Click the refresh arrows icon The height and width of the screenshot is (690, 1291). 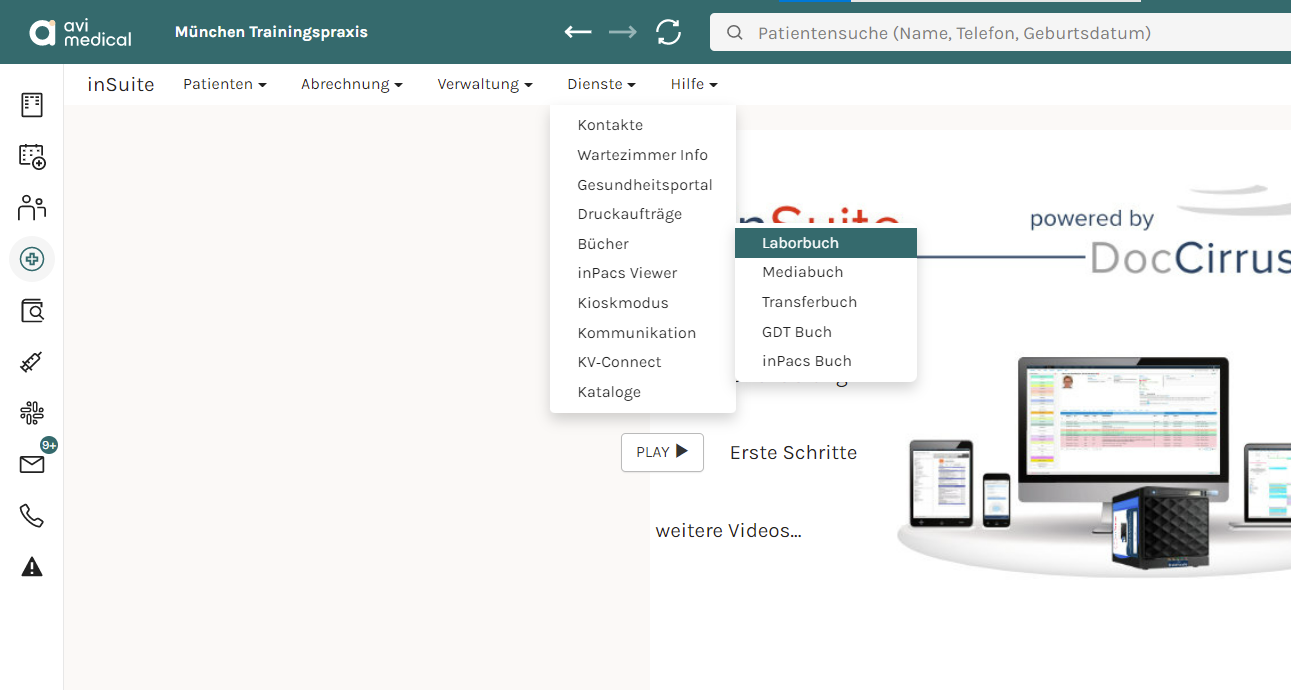(x=668, y=32)
